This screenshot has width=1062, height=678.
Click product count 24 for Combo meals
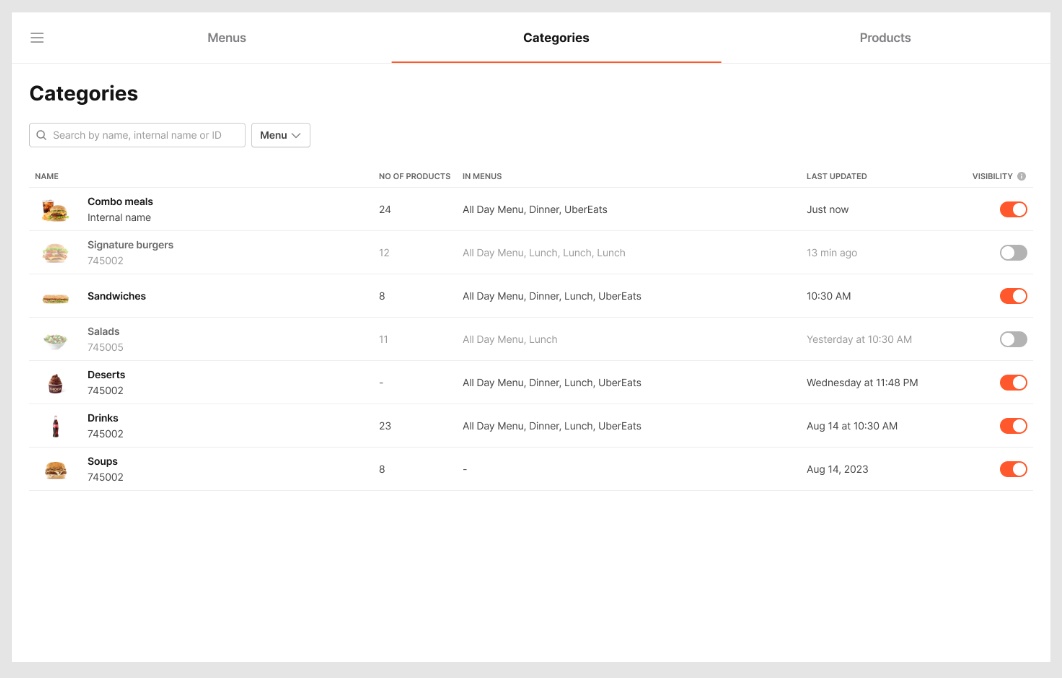coord(385,210)
